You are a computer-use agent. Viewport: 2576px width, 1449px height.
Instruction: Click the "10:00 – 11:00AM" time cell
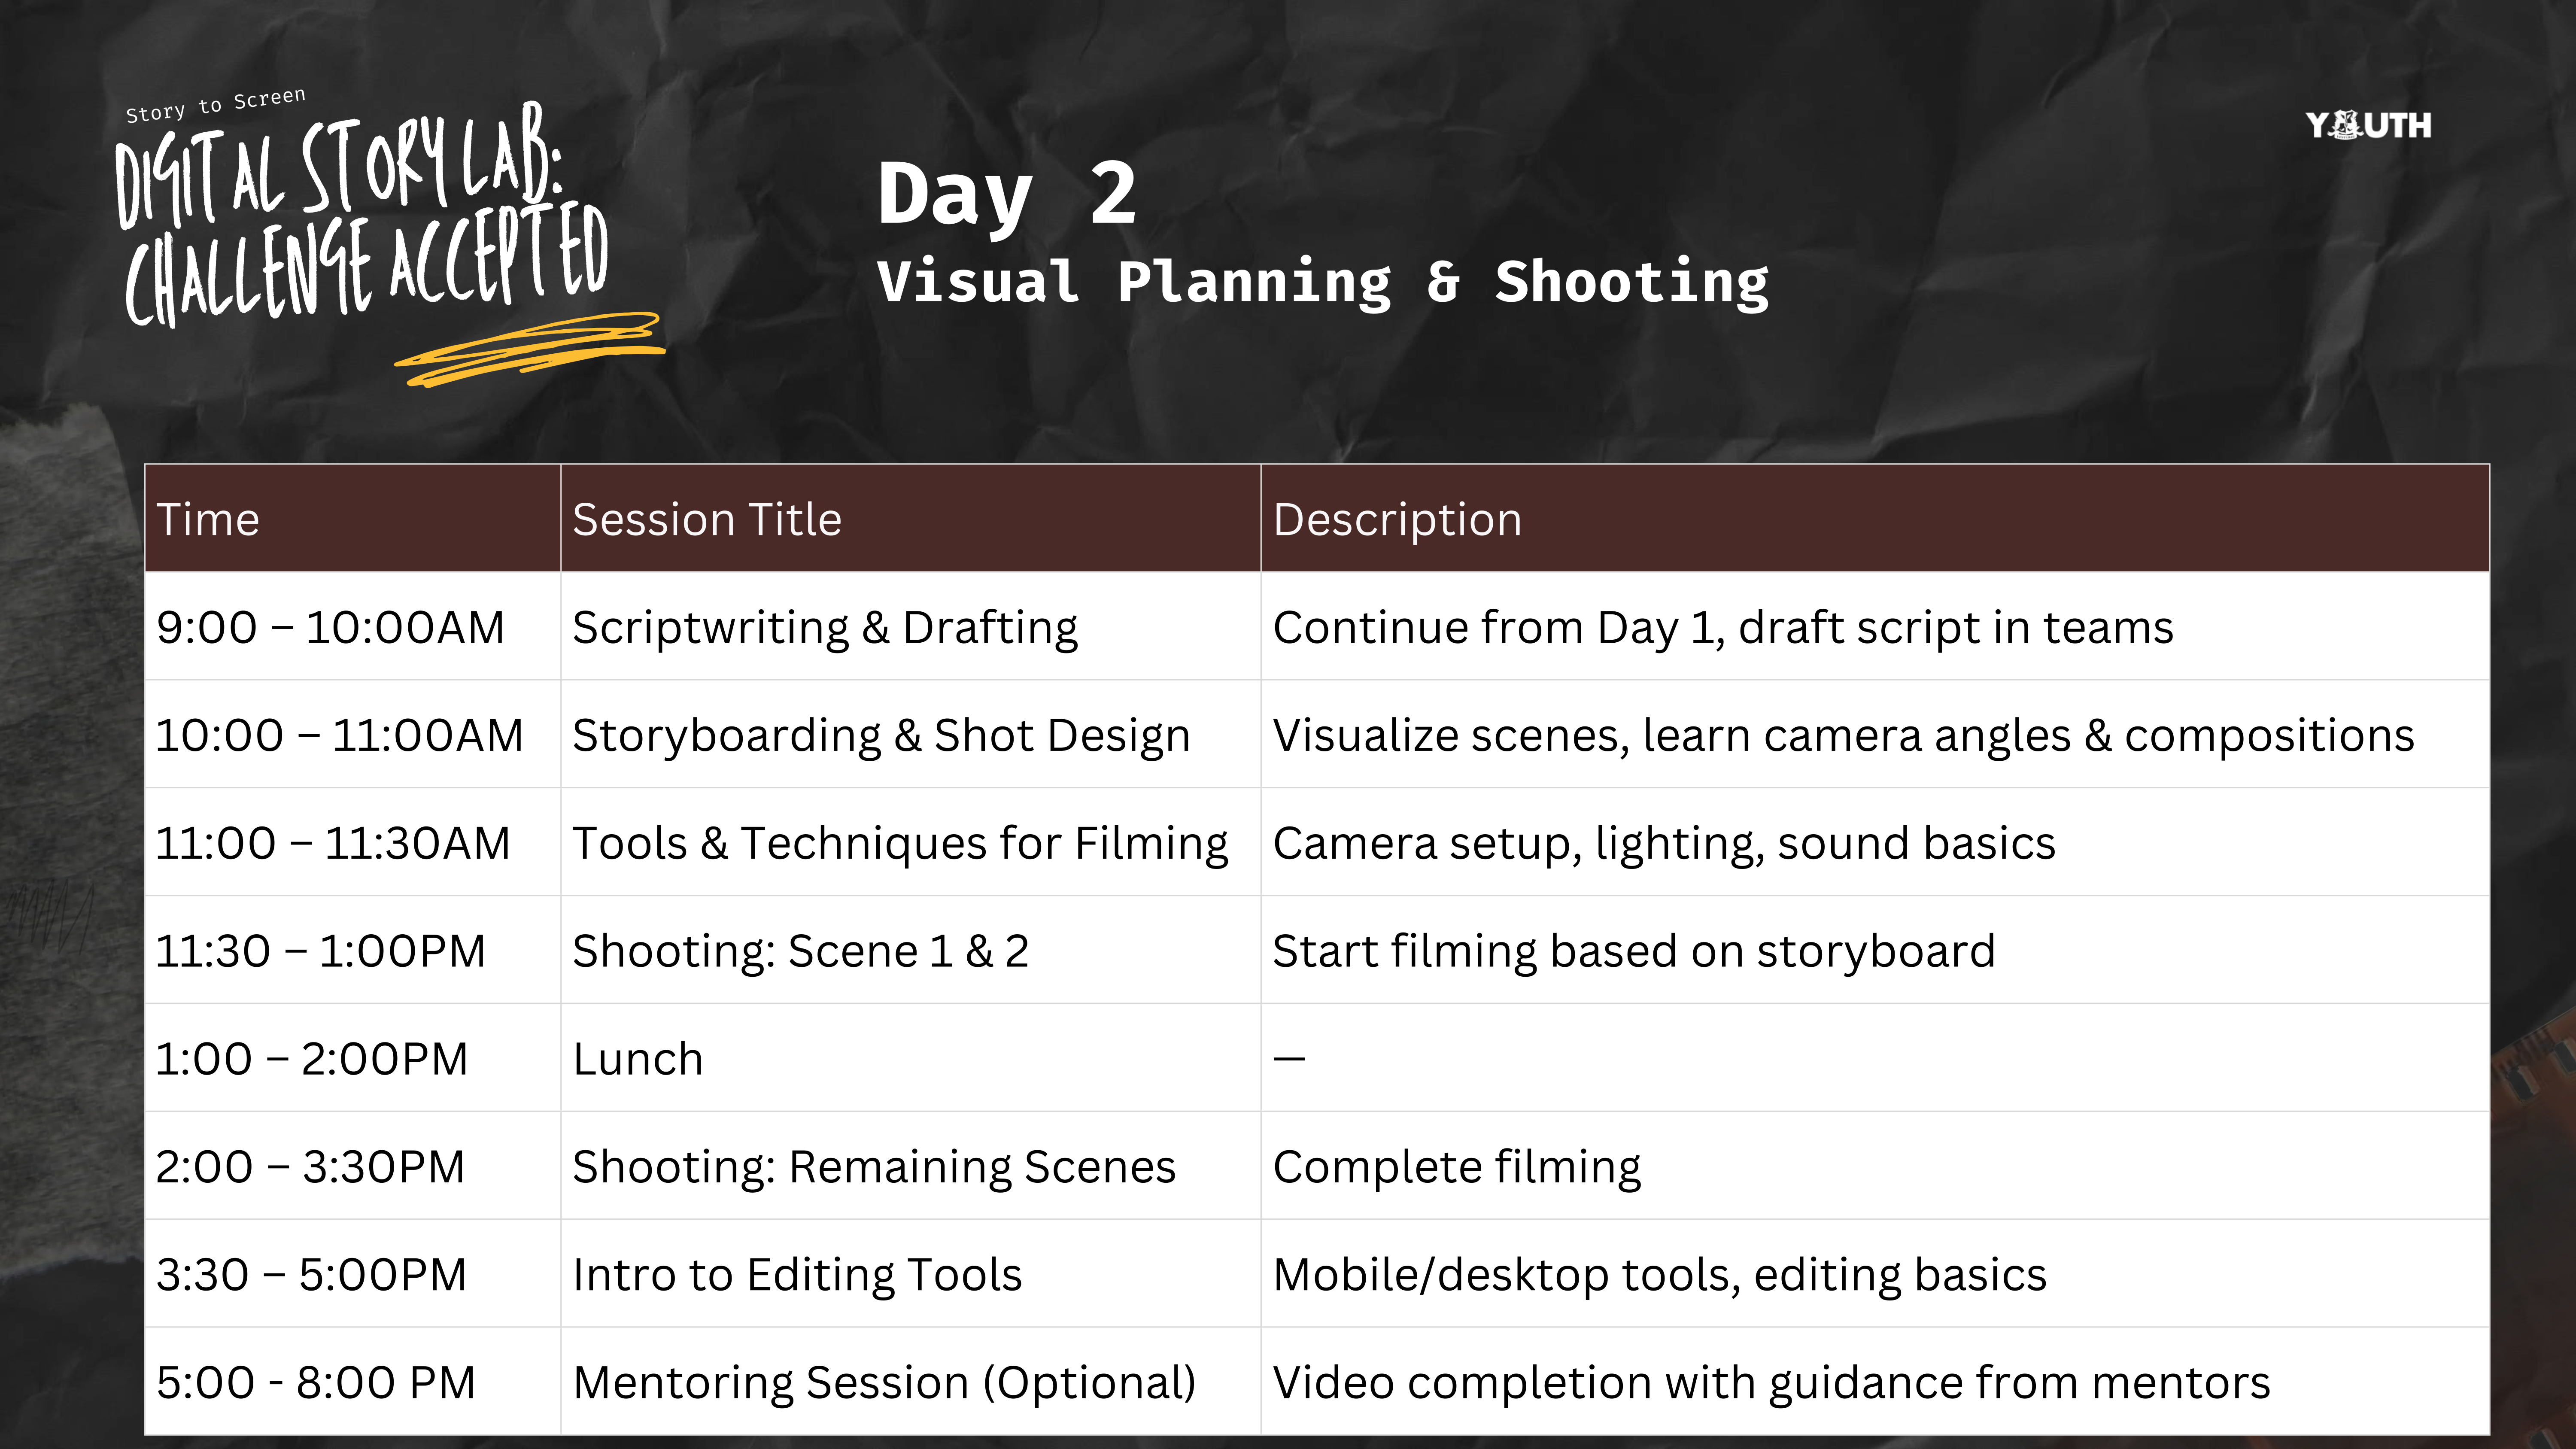[x=339, y=736]
